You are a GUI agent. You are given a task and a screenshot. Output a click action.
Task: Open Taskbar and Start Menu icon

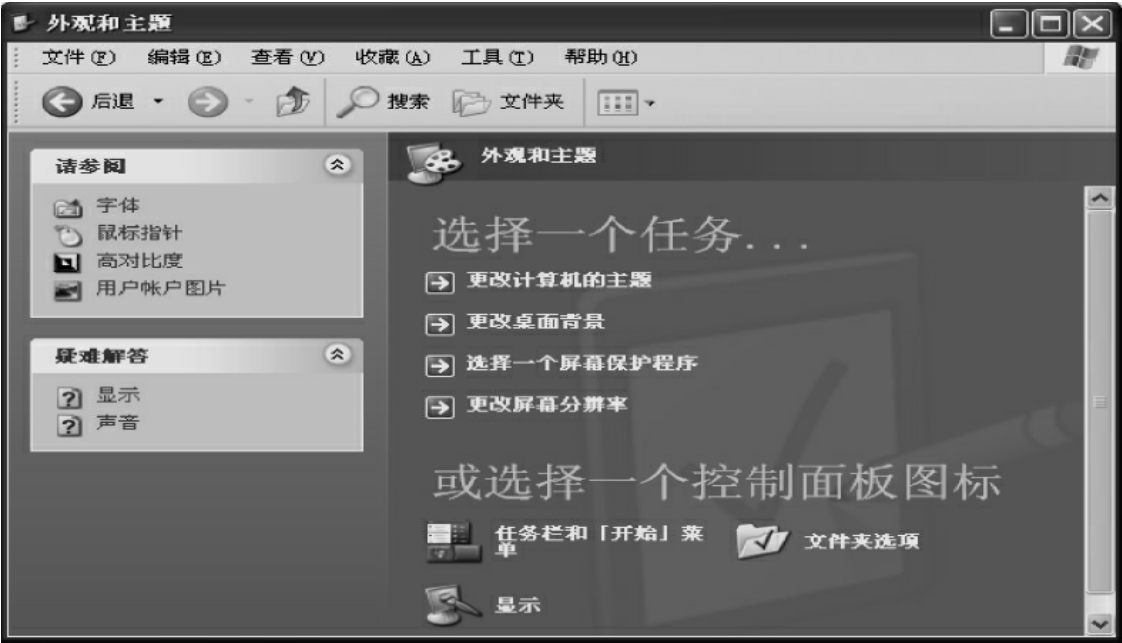[453, 542]
